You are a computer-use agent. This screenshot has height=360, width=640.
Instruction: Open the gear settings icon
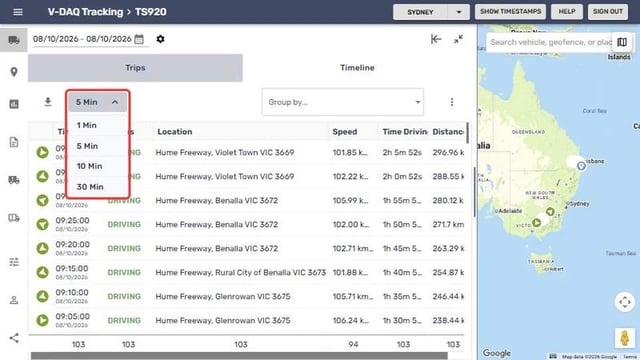(x=160, y=39)
